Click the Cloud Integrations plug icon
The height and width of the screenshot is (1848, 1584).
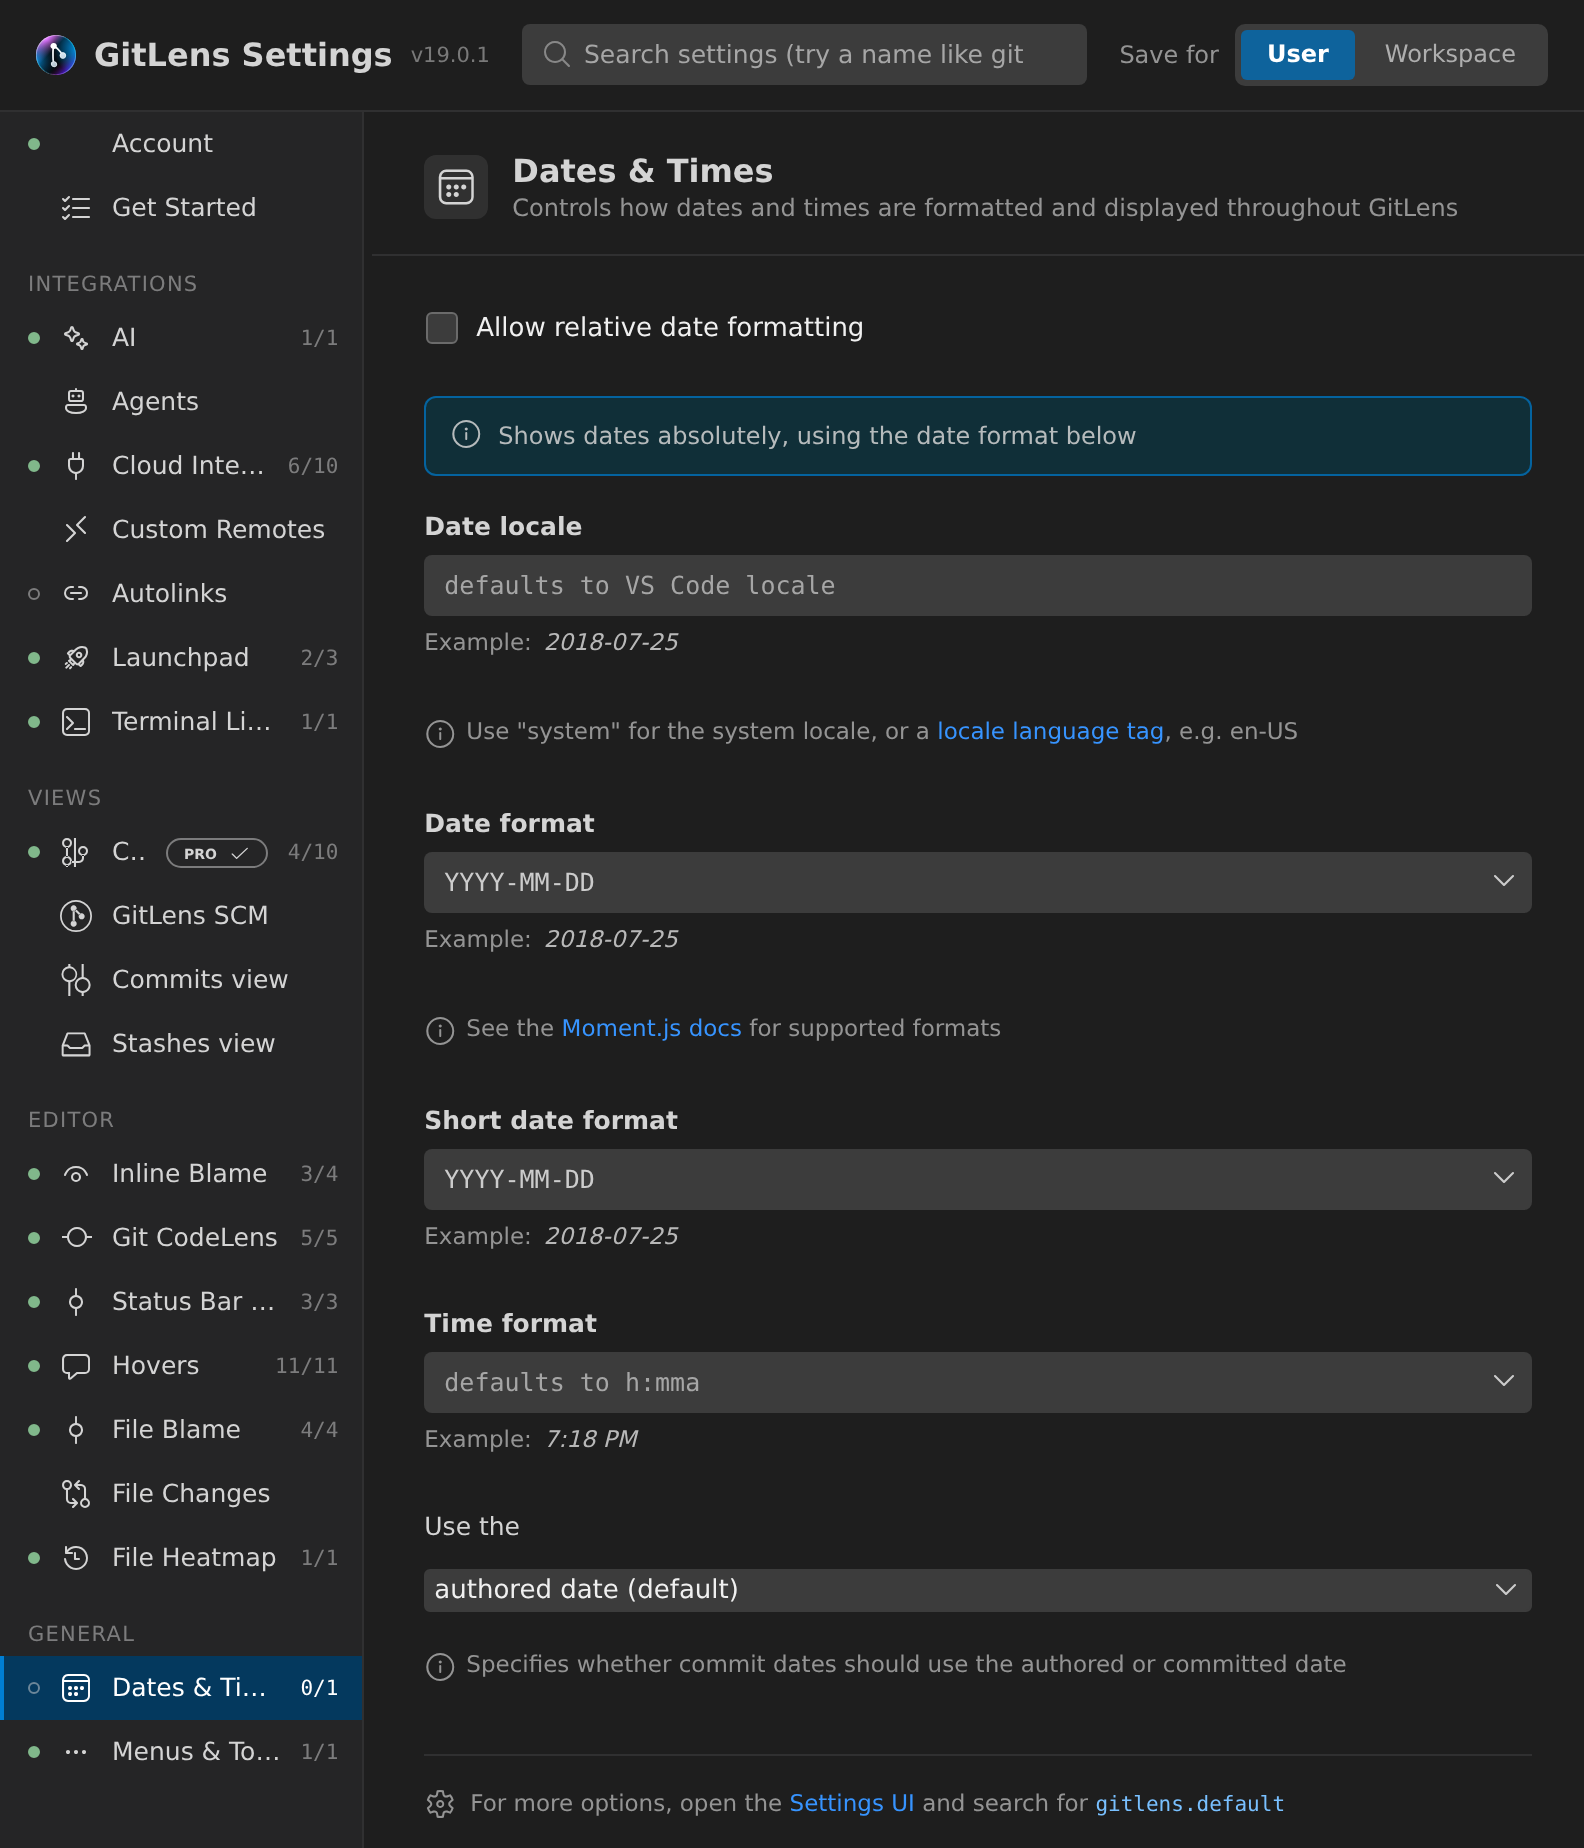pyautogui.click(x=76, y=465)
